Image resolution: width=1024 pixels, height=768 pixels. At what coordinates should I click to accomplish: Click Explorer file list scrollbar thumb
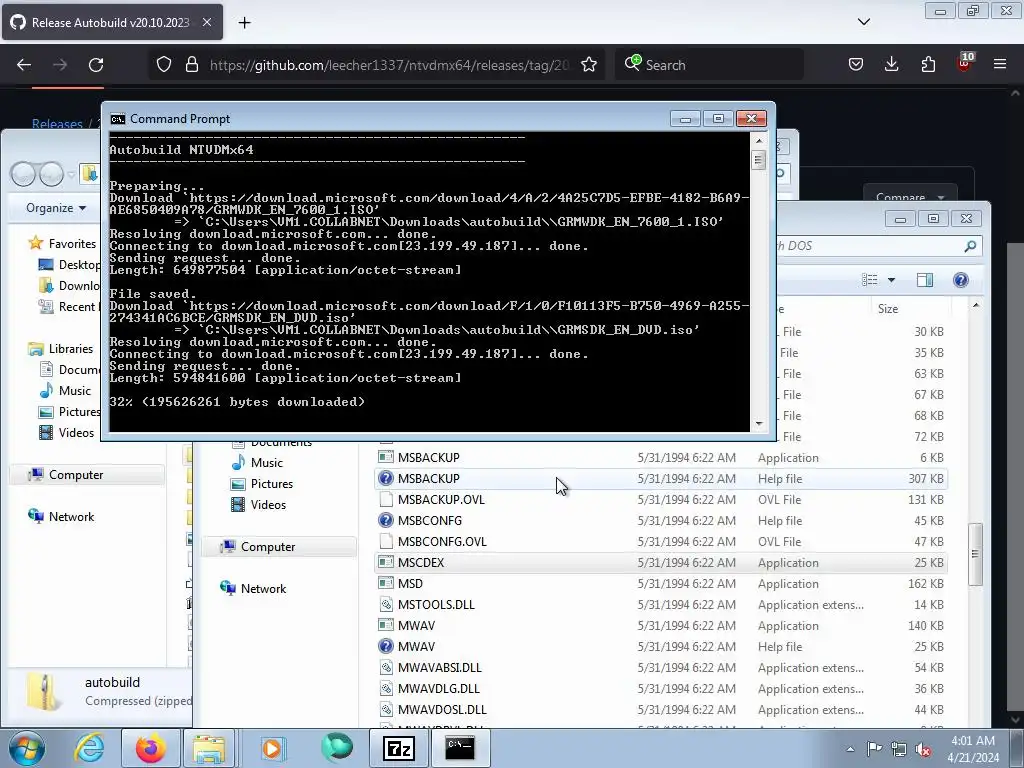click(x=975, y=554)
